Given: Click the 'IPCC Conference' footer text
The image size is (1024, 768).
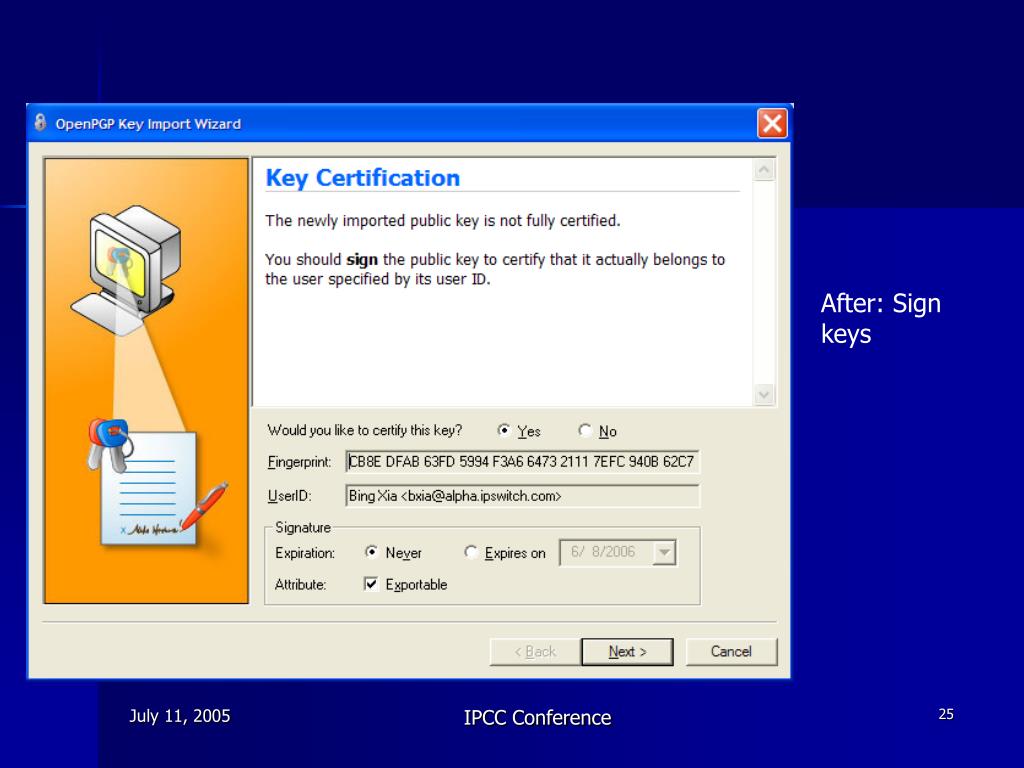Looking at the screenshot, I should 537,718.
